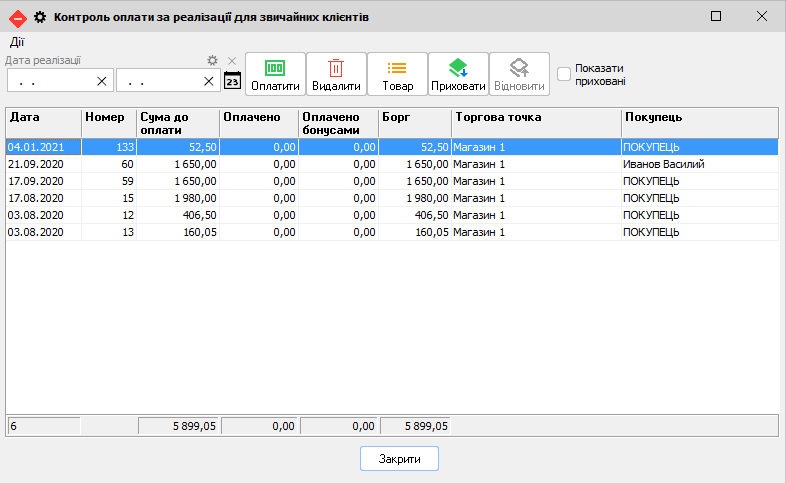Click the gear icon above date filter
The height and width of the screenshot is (483, 786).
pos(212,61)
